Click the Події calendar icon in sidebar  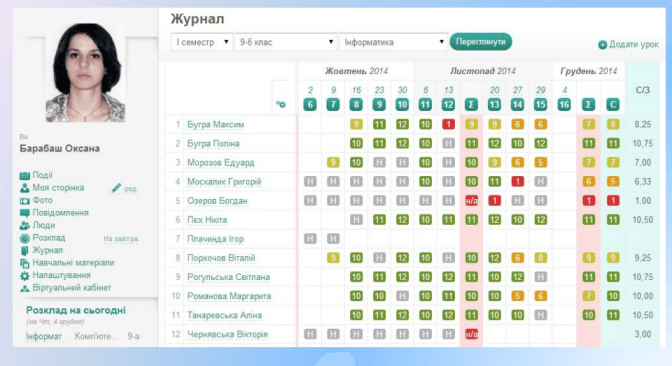[x=24, y=175]
